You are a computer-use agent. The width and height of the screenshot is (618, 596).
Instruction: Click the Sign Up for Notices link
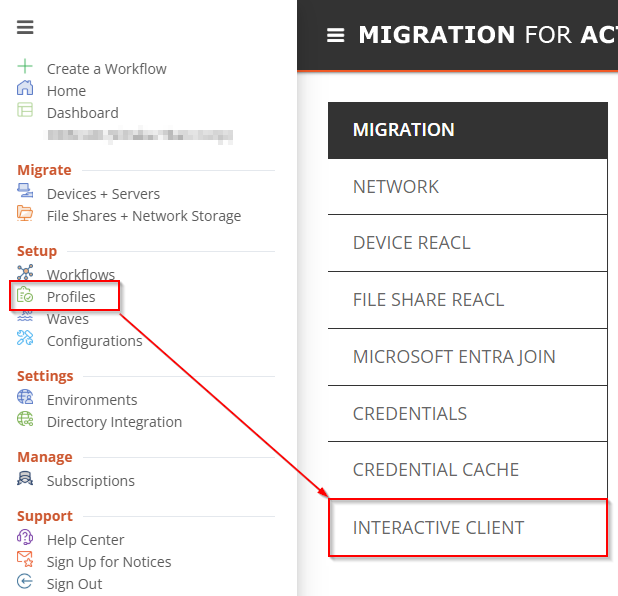[108, 562]
